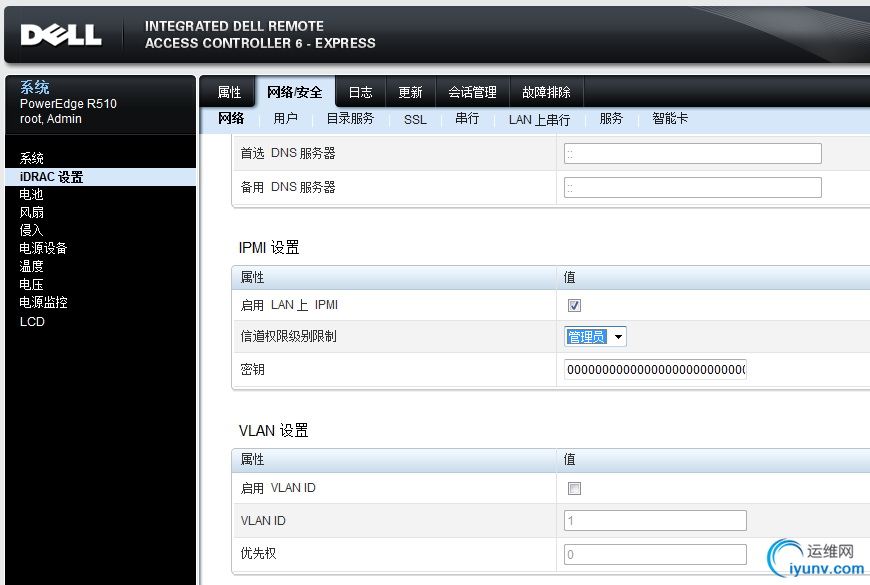Open the 信道权限级别限制 dropdown
The height and width of the screenshot is (585, 870).
[595, 337]
